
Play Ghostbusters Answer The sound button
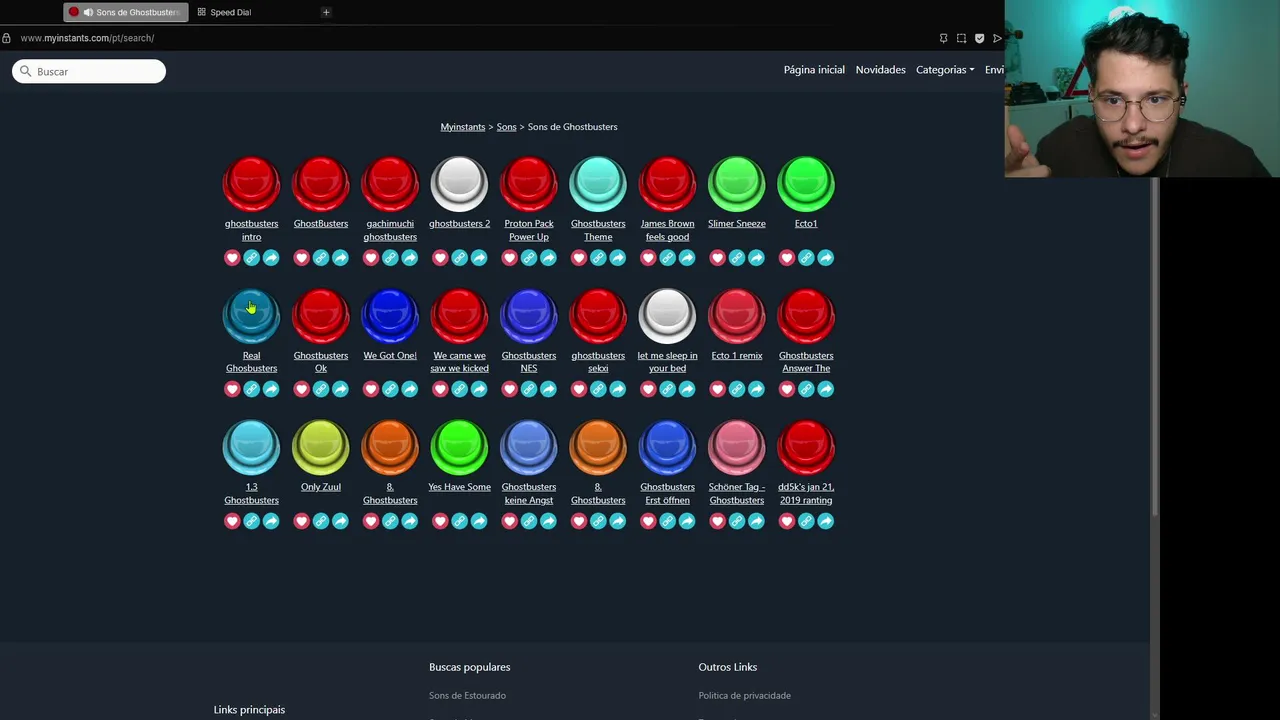click(x=806, y=316)
